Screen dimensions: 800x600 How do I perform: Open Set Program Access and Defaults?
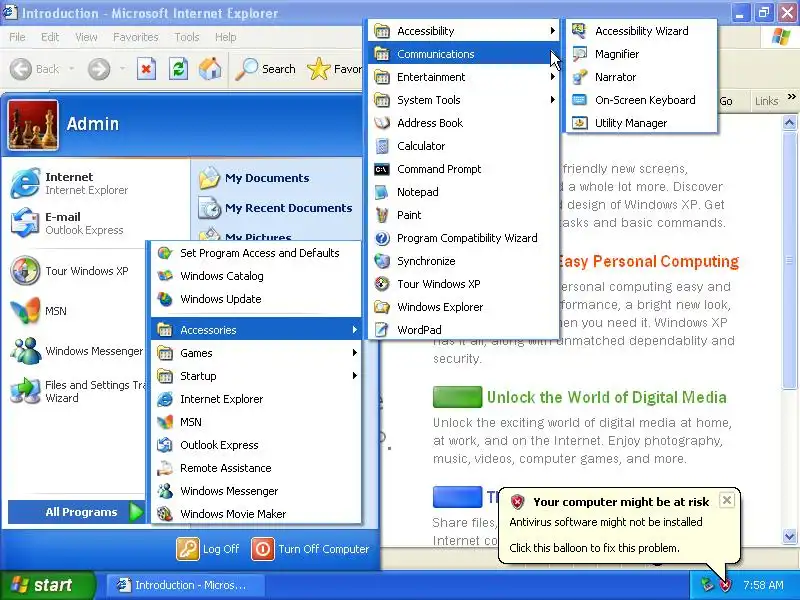click(256, 253)
